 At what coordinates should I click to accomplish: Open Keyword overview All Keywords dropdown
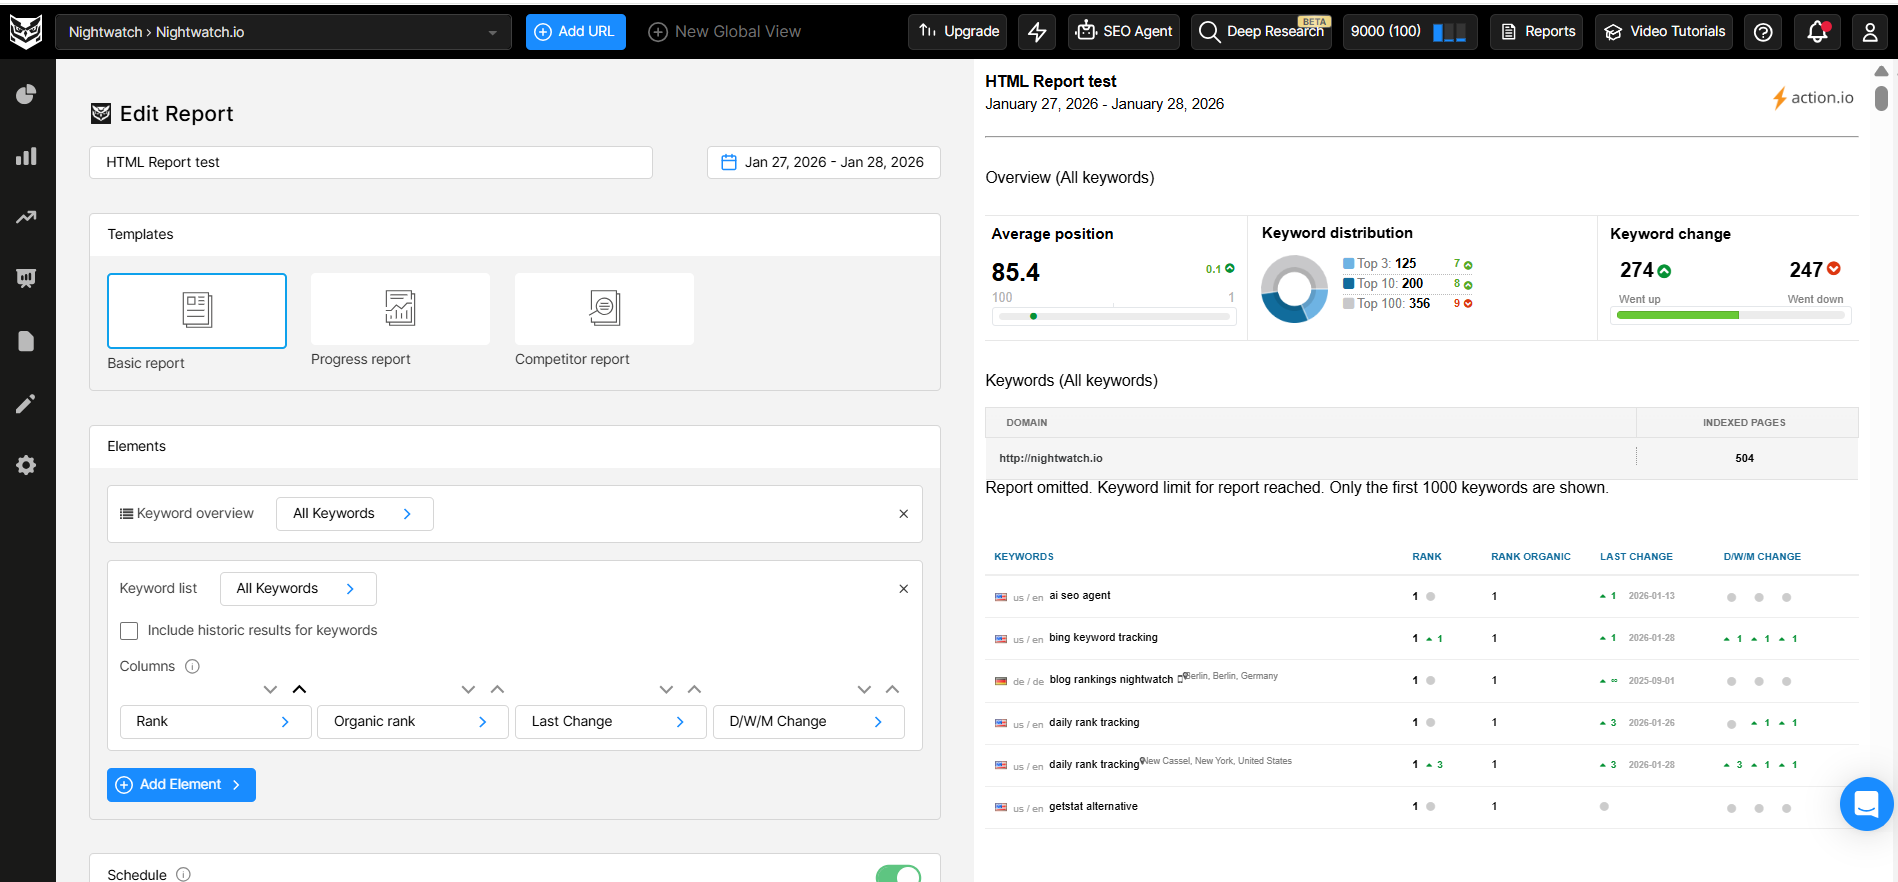(x=355, y=514)
